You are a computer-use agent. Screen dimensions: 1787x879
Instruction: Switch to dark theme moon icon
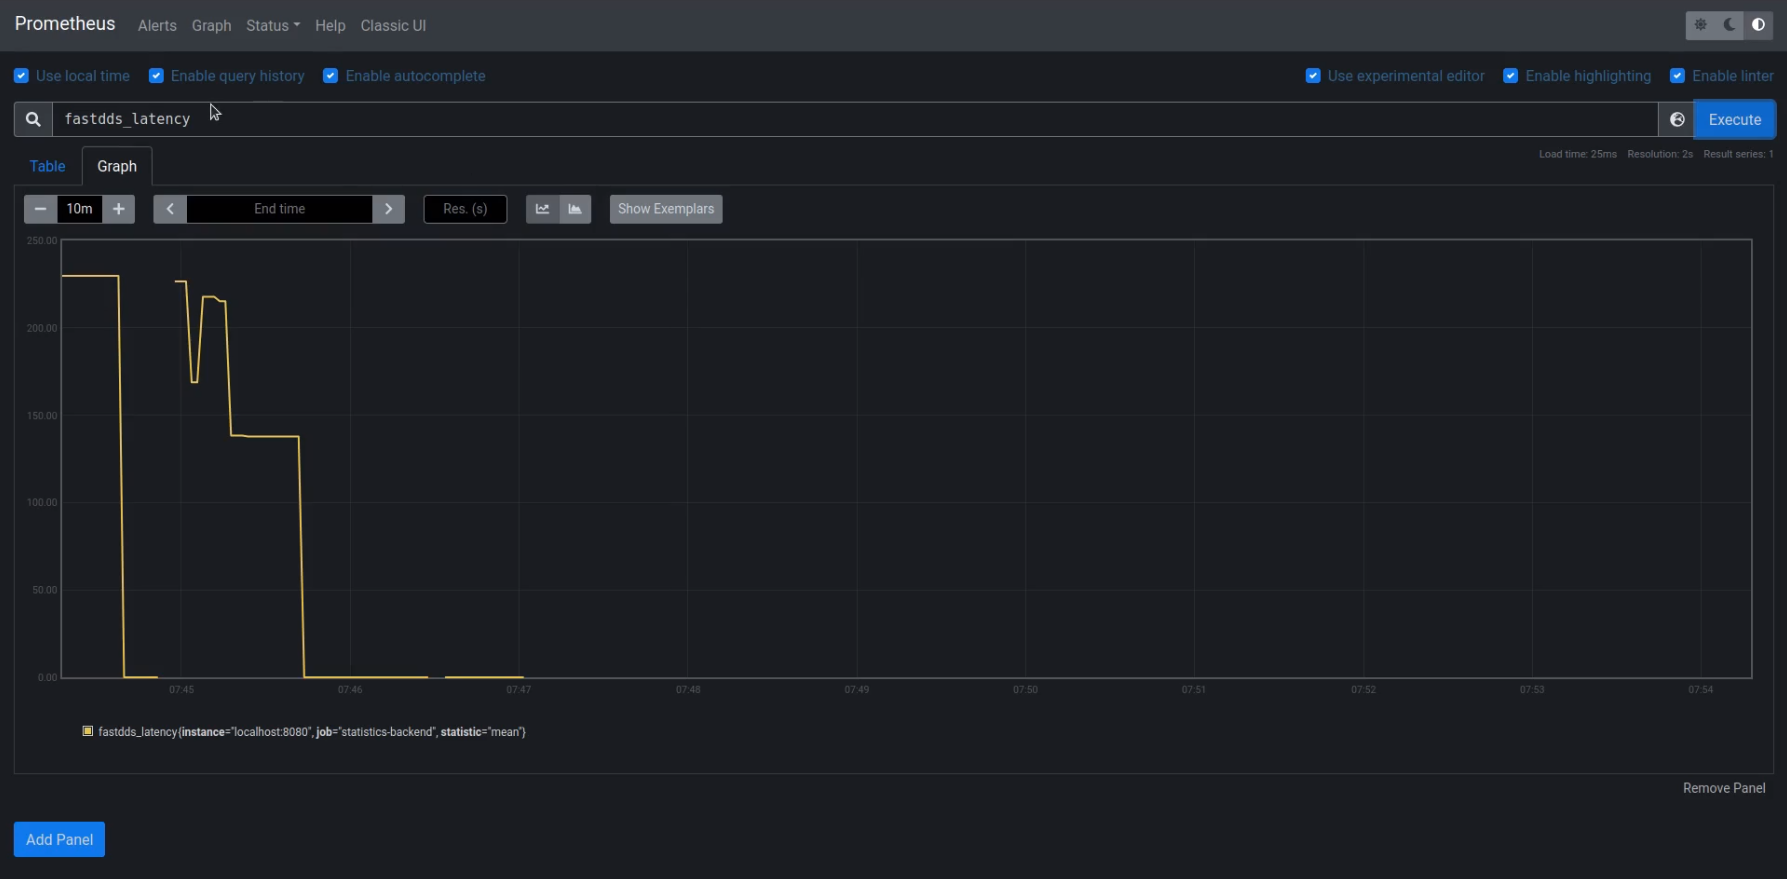(1729, 25)
